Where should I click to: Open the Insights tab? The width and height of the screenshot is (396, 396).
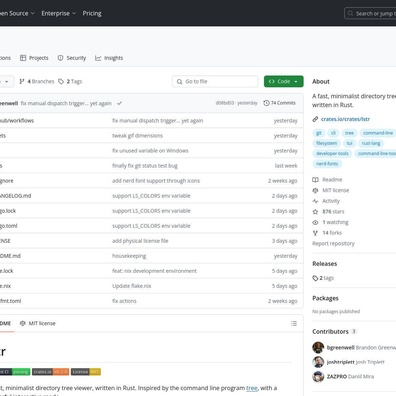click(x=109, y=58)
